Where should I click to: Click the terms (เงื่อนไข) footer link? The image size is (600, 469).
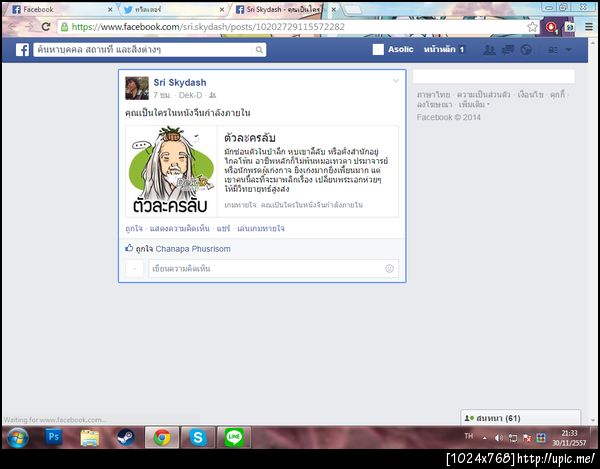(x=530, y=94)
